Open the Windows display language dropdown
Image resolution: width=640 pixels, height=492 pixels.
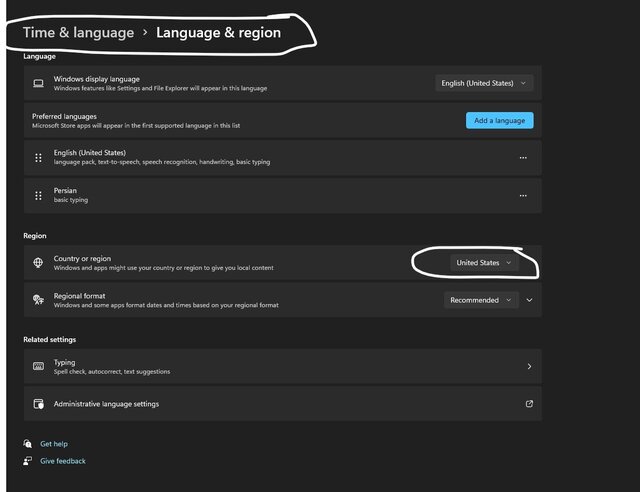[x=485, y=83]
